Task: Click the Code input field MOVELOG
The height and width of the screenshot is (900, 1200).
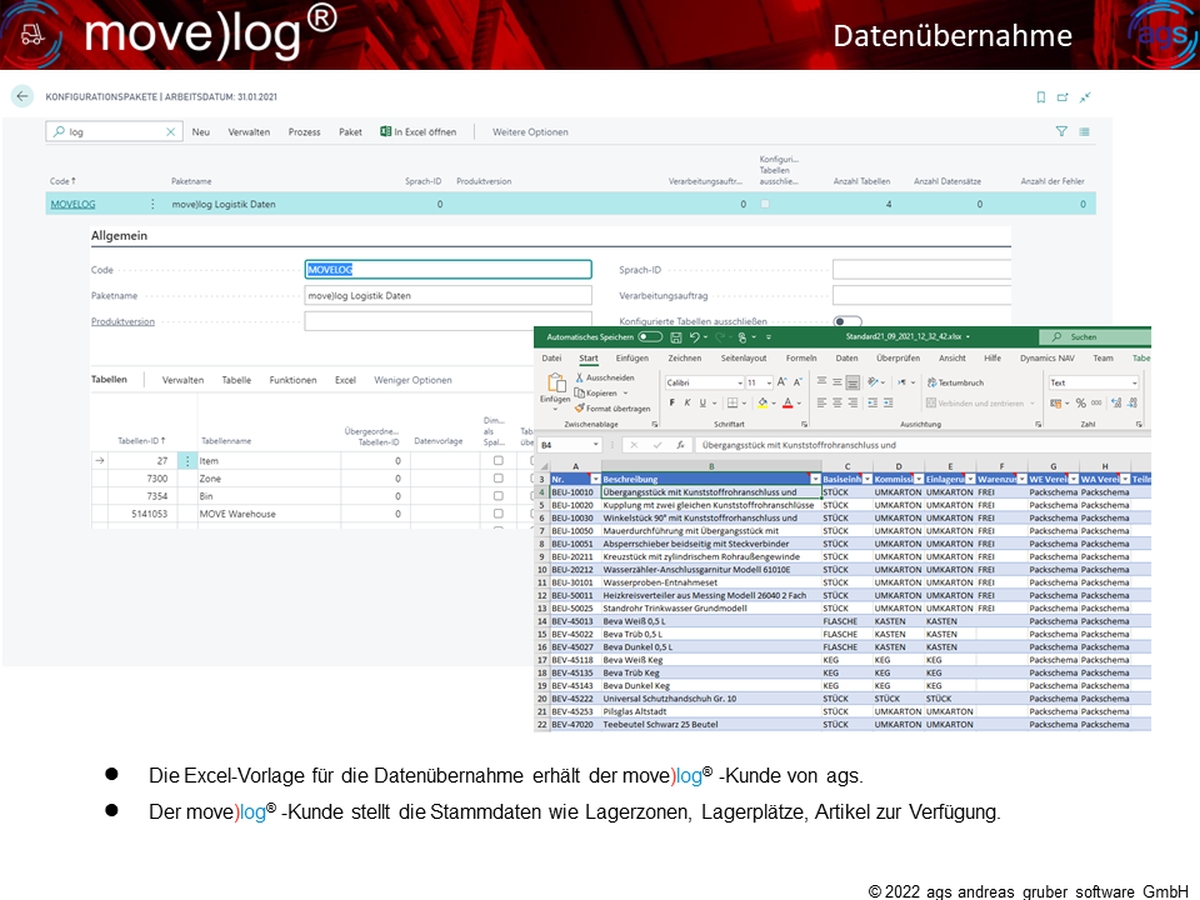Action: 448,270
